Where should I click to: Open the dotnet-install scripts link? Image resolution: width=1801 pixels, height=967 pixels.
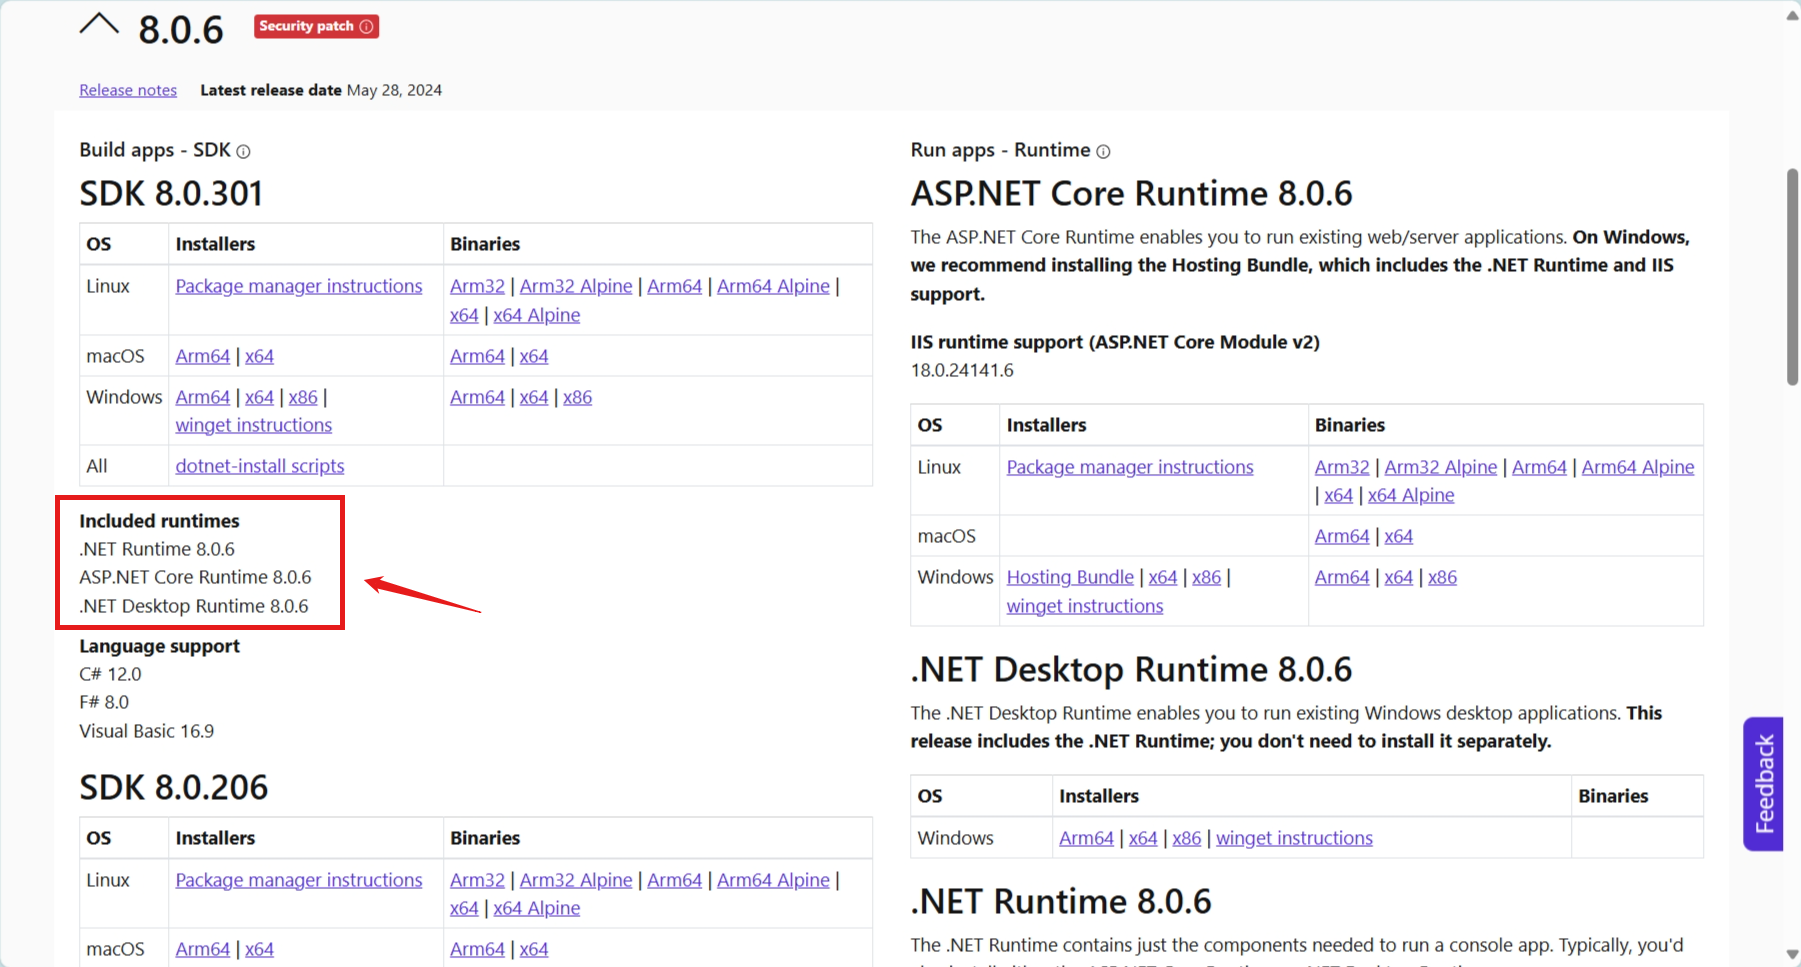(260, 466)
